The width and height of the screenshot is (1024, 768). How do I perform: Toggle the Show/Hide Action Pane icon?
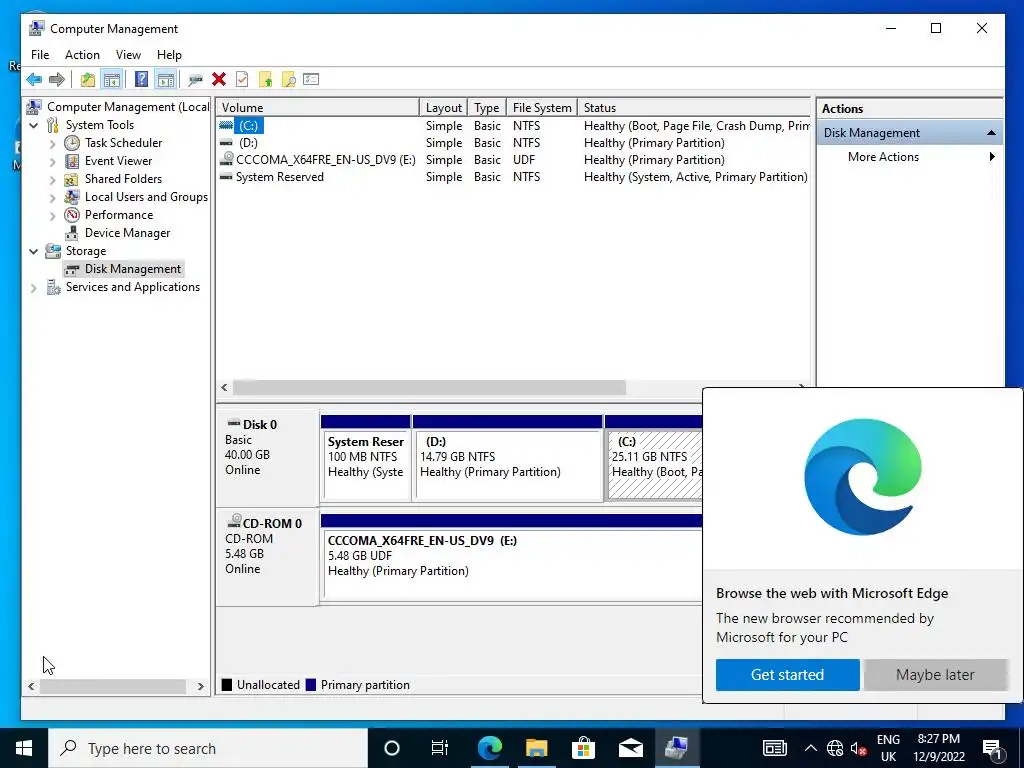tap(166, 80)
